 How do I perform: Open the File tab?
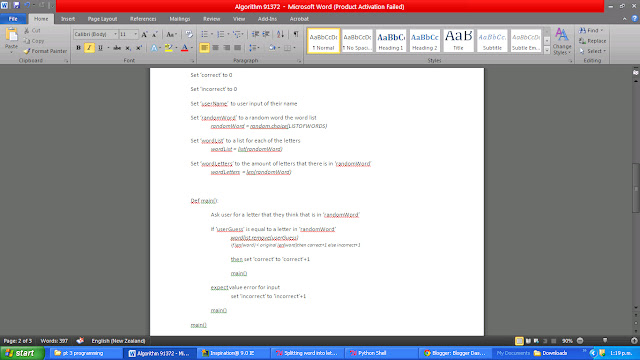(13, 19)
